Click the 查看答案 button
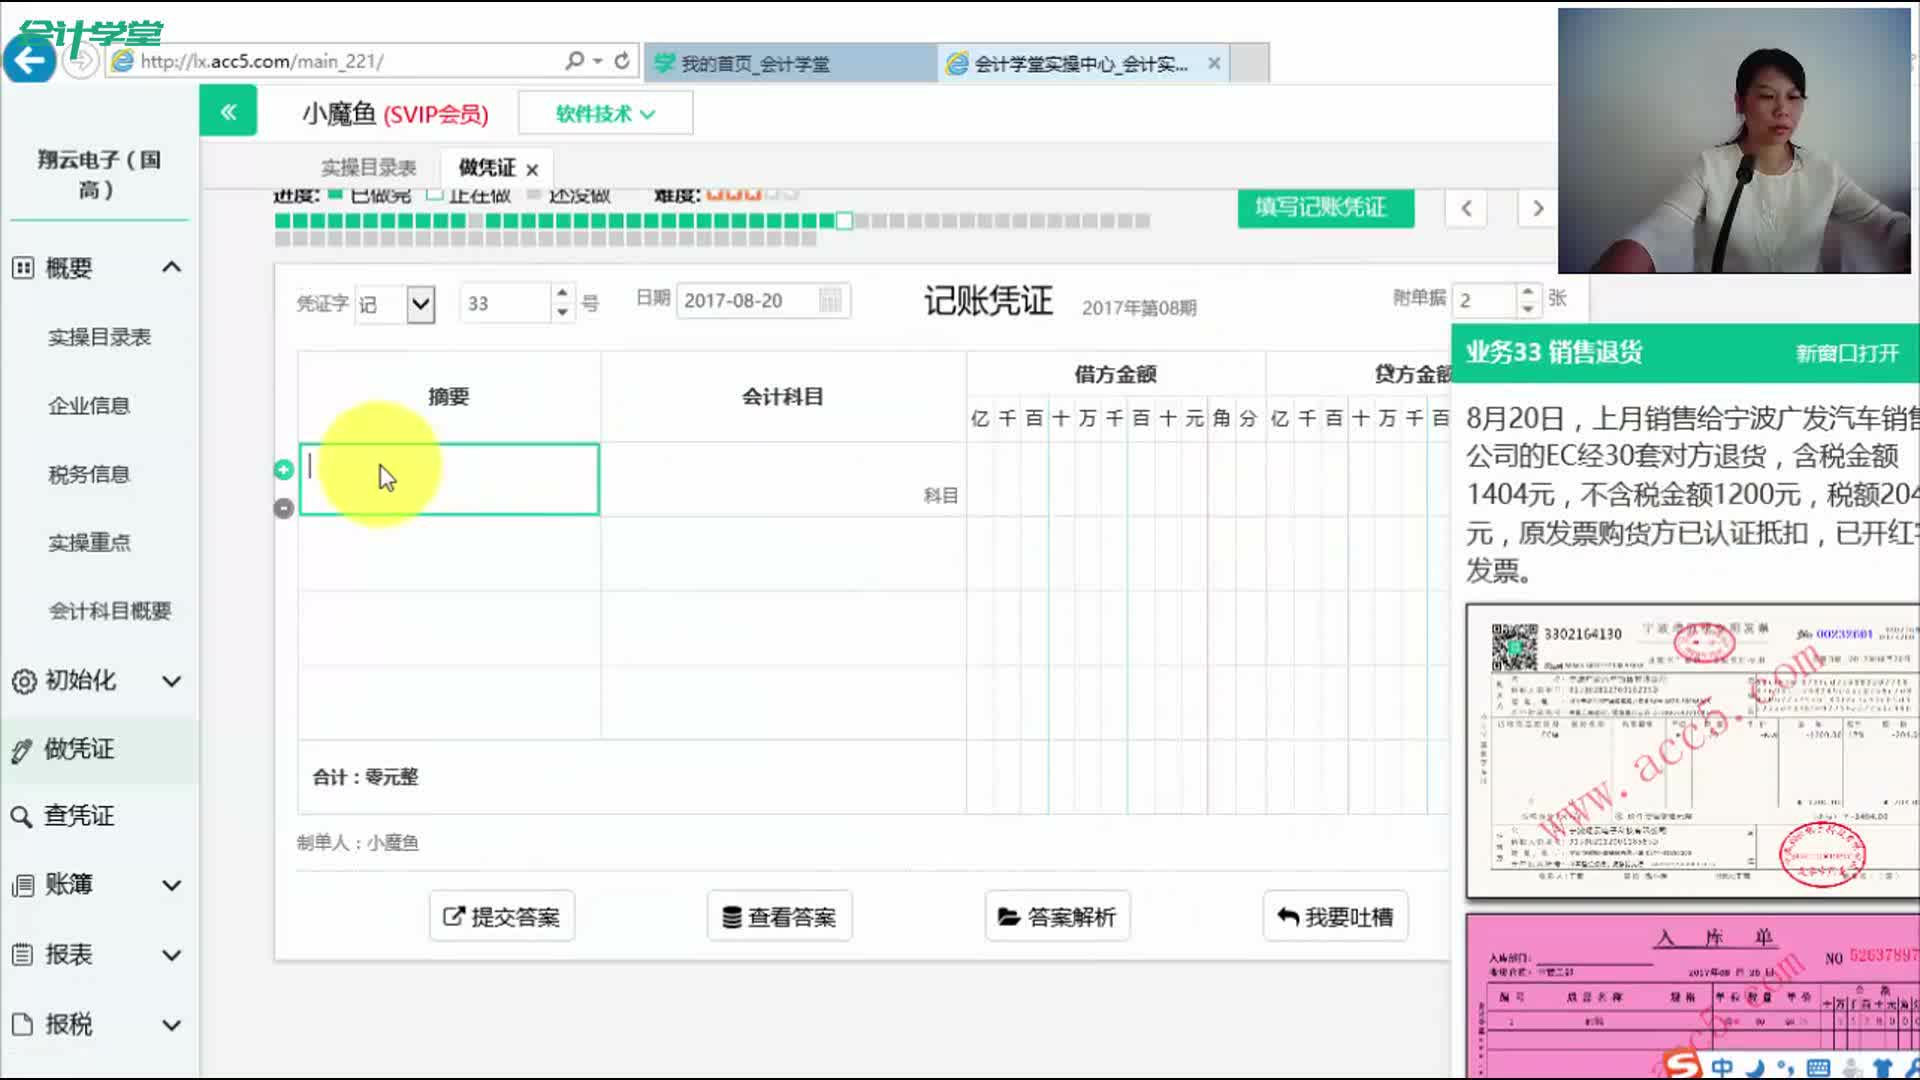 coord(779,917)
